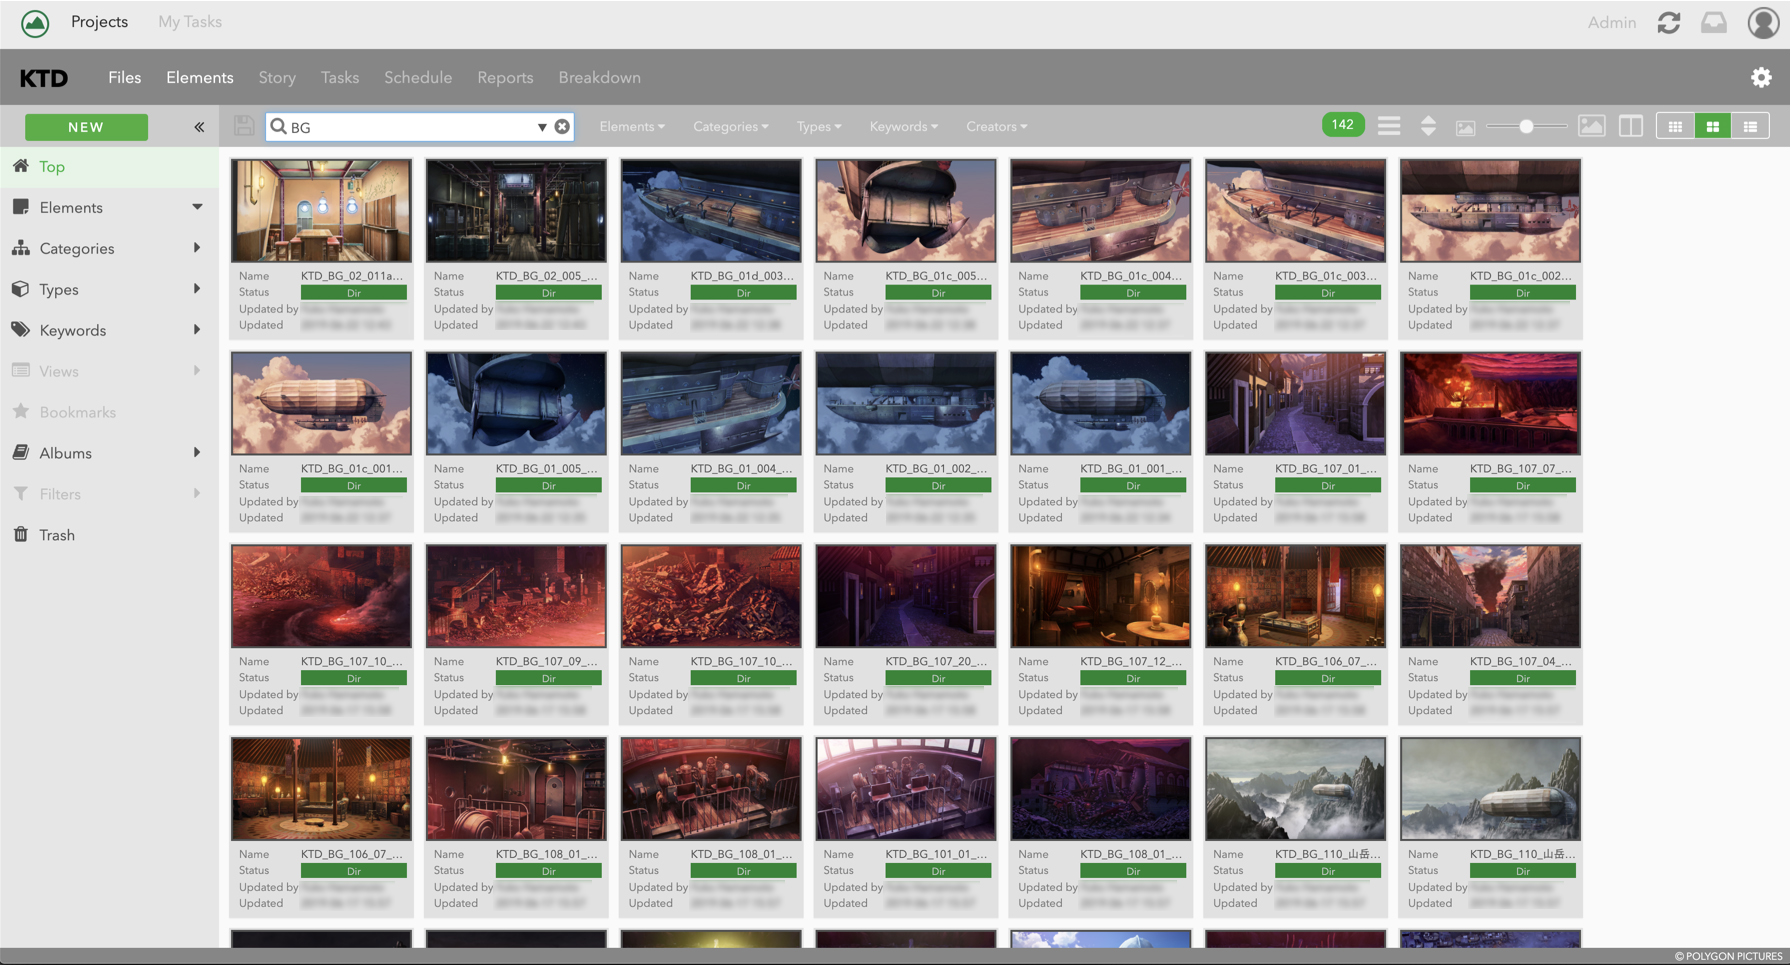The image size is (1791, 965).
Task: Click the green mountain app logo
Action: coord(35,23)
